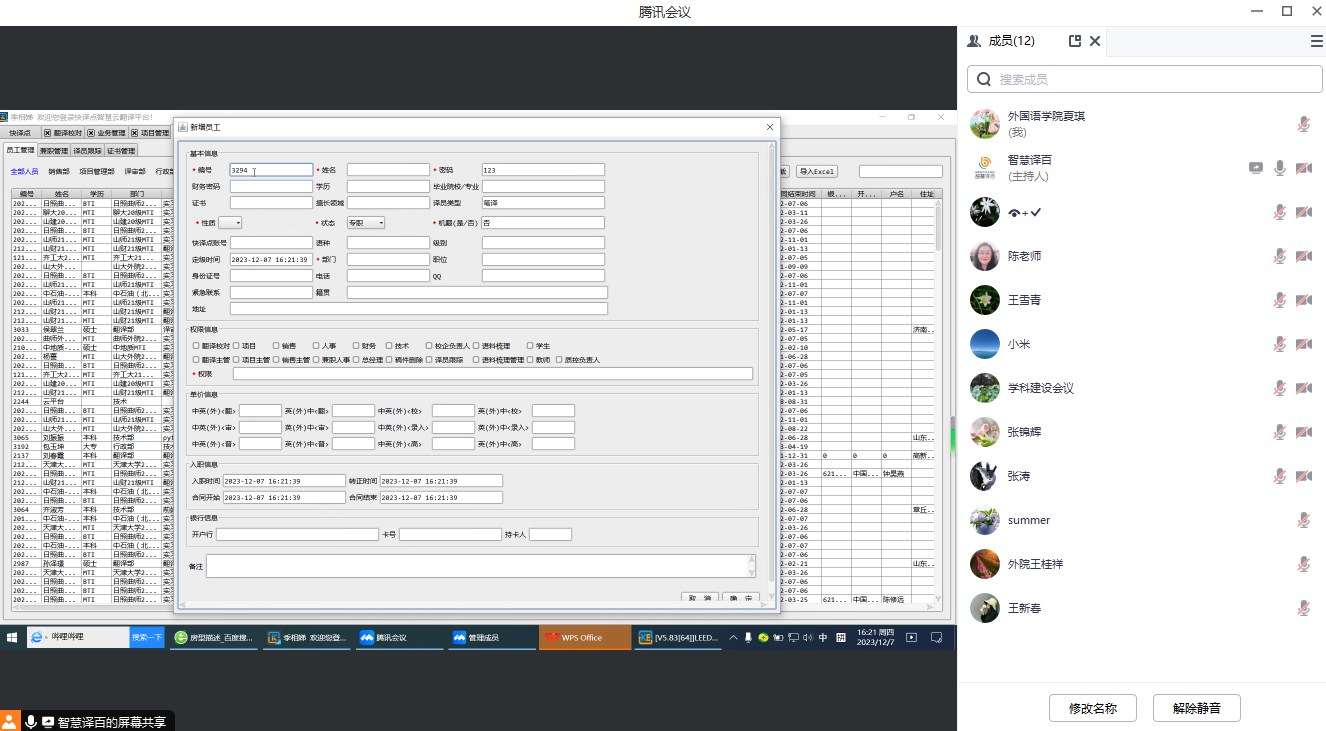Click the 姓名 input field
The height and width of the screenshot is (731, 1326).
point(387,170)
